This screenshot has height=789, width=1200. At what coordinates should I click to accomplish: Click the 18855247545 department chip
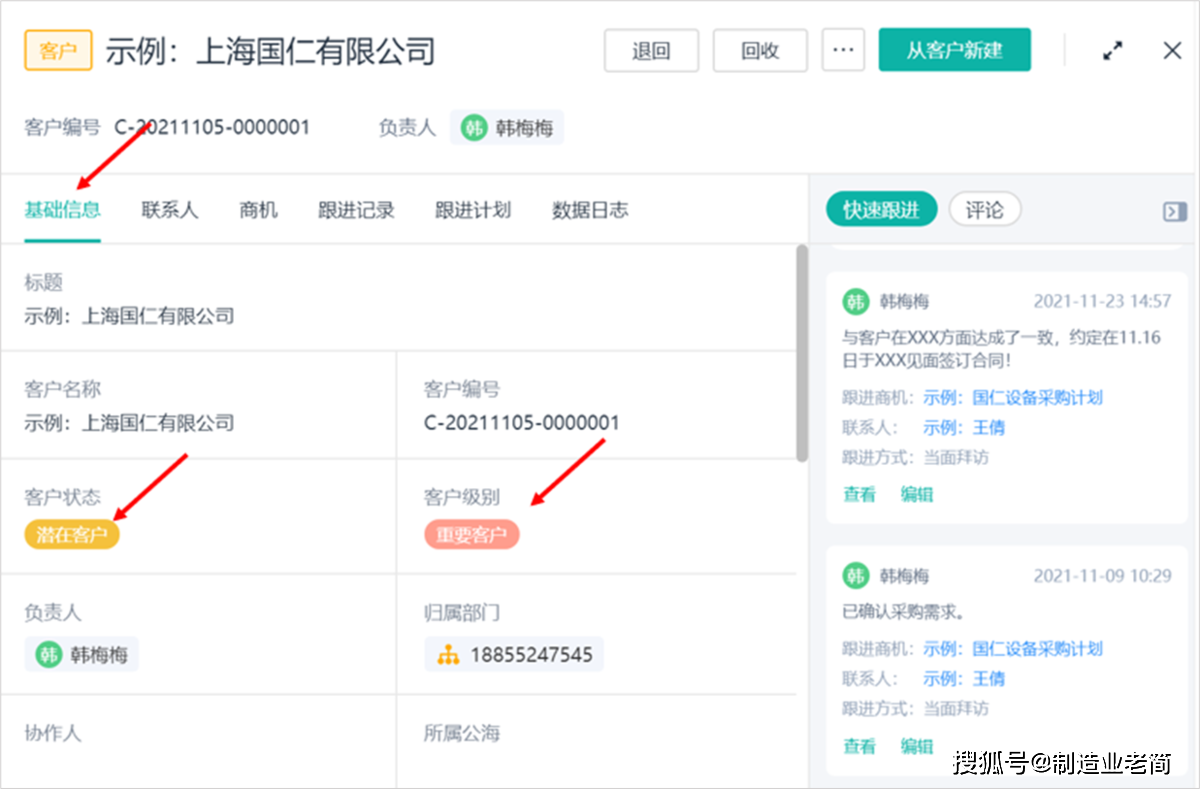(514, 655)
